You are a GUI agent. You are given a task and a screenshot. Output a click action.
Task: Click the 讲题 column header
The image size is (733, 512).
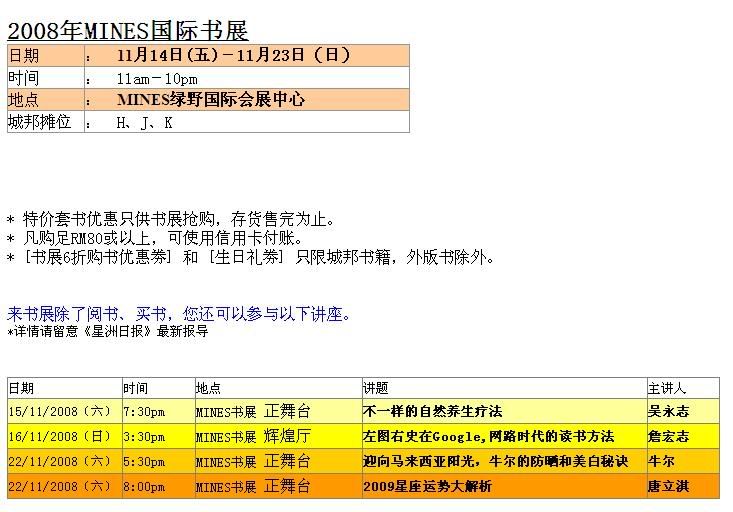point(376,387)
